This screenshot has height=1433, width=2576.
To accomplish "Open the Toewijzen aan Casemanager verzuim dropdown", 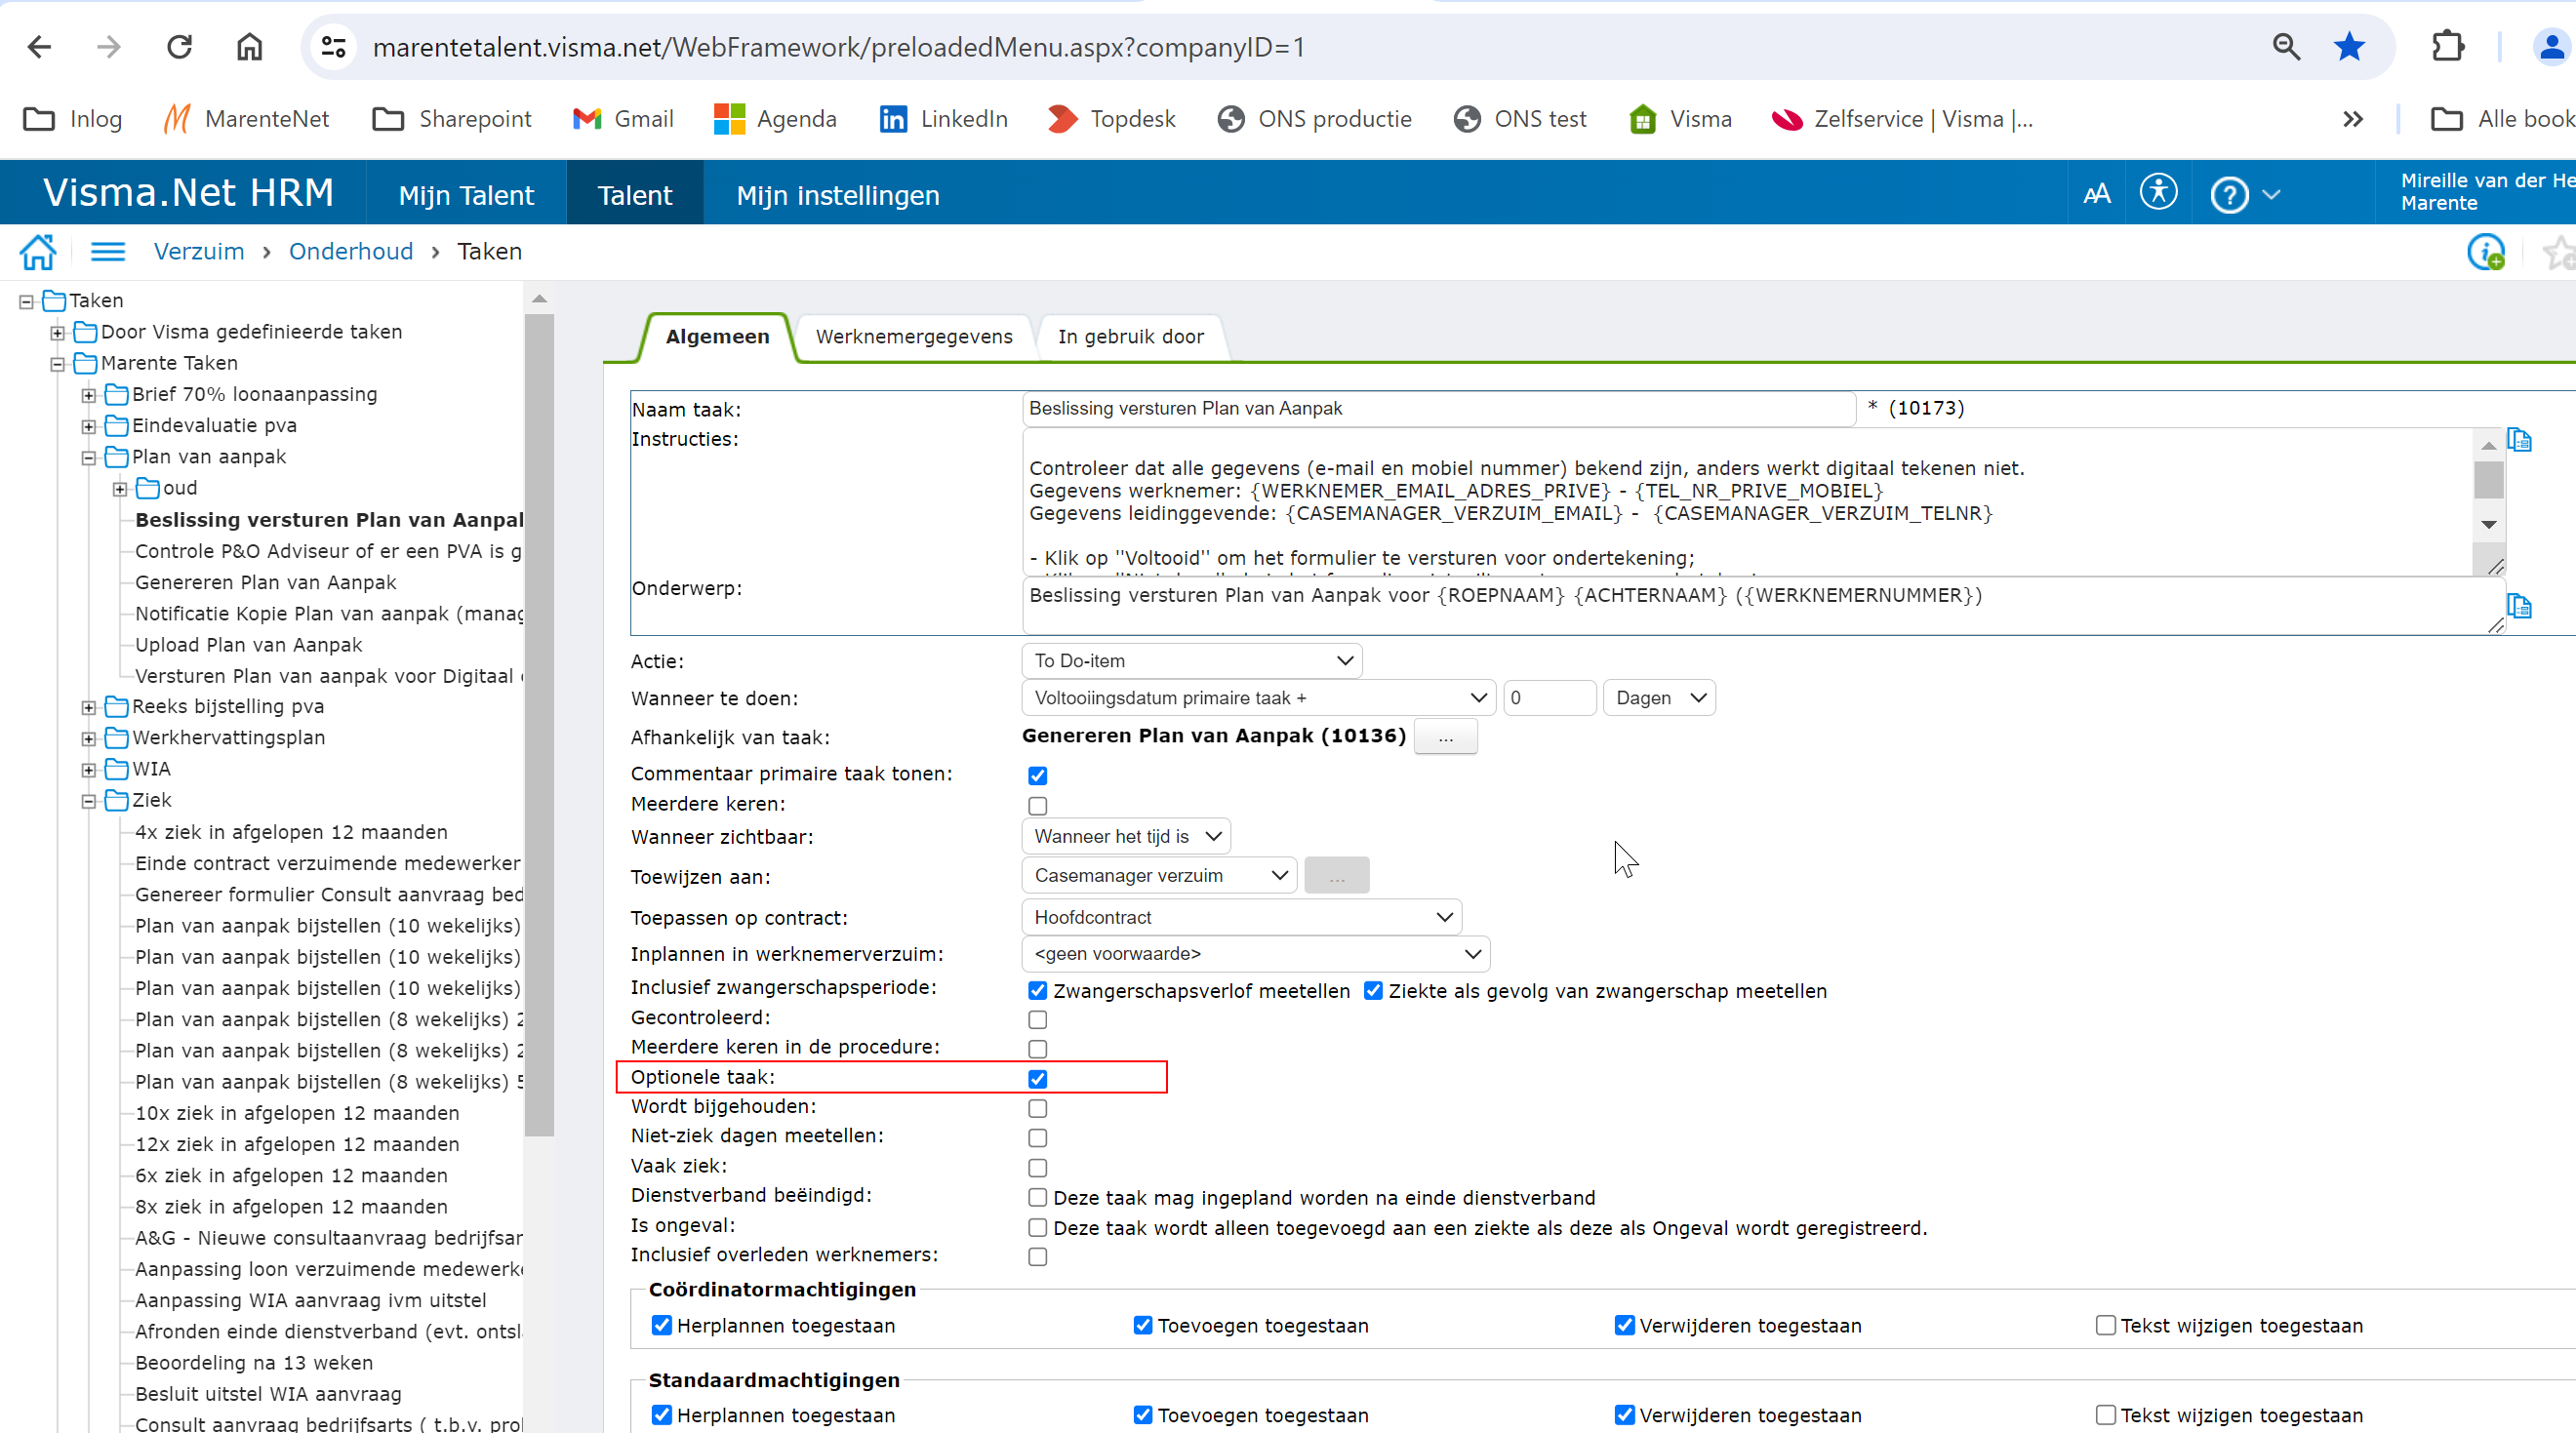I will pyautogui.click(x=1159, y=876).
